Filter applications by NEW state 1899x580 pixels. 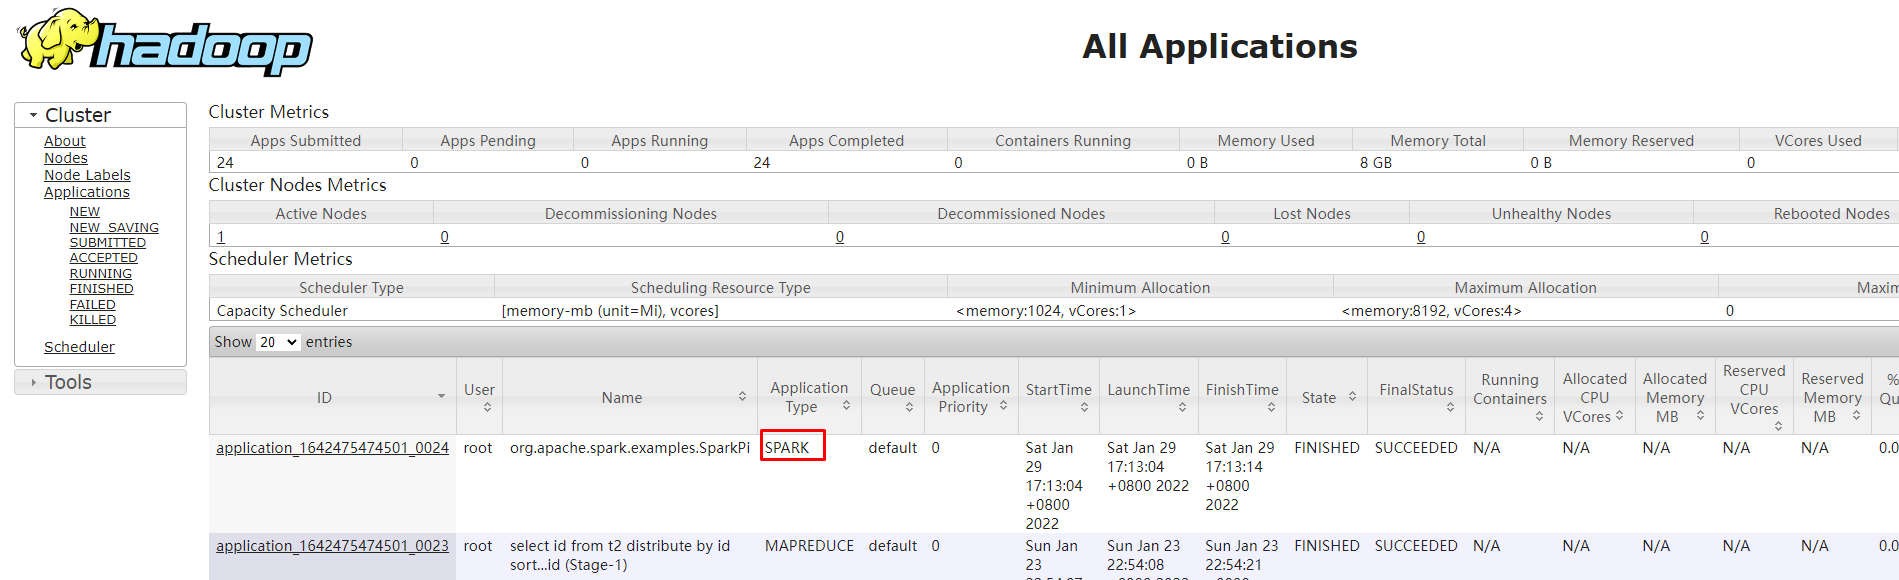[85, 212]
